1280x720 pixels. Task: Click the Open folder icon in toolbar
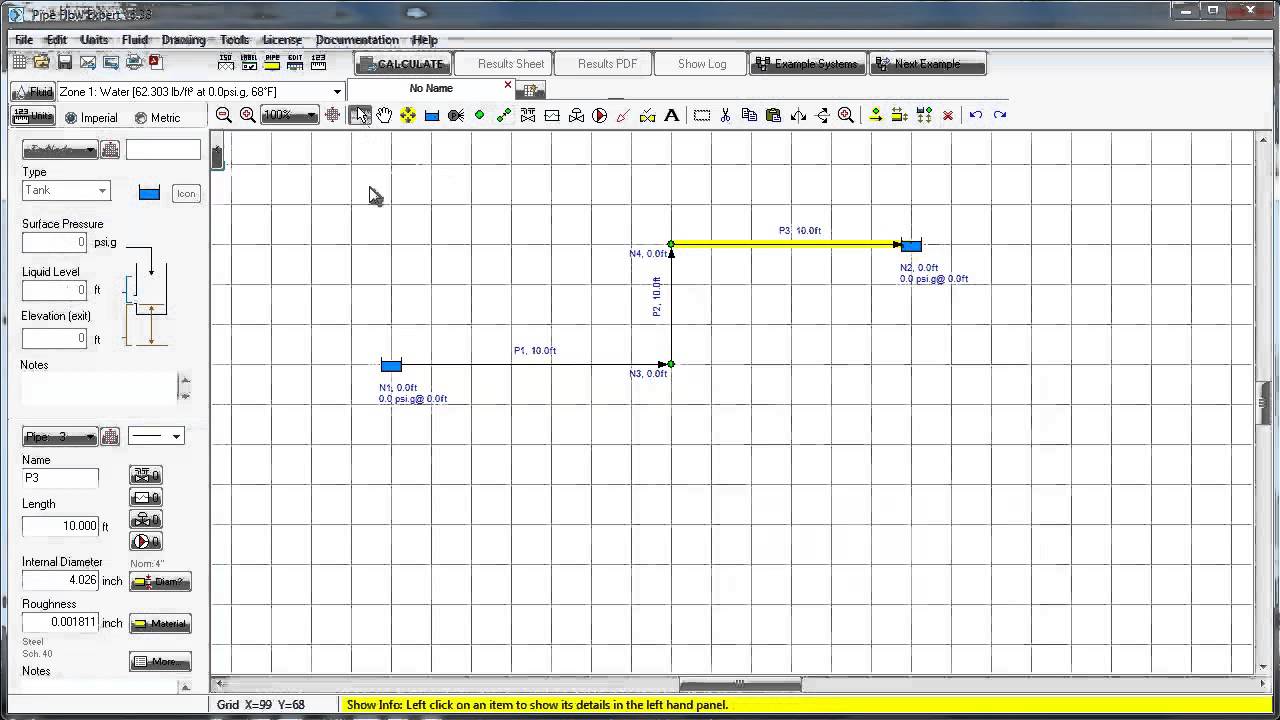tap(42, 62)
